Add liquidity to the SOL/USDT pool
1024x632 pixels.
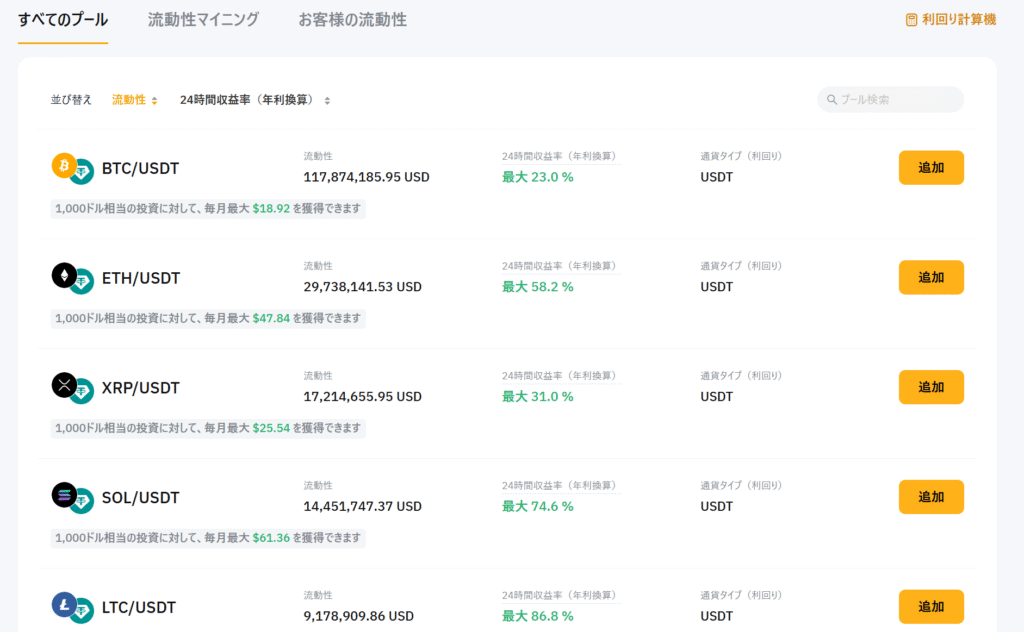pyautogui.click(x=931, y=497)
